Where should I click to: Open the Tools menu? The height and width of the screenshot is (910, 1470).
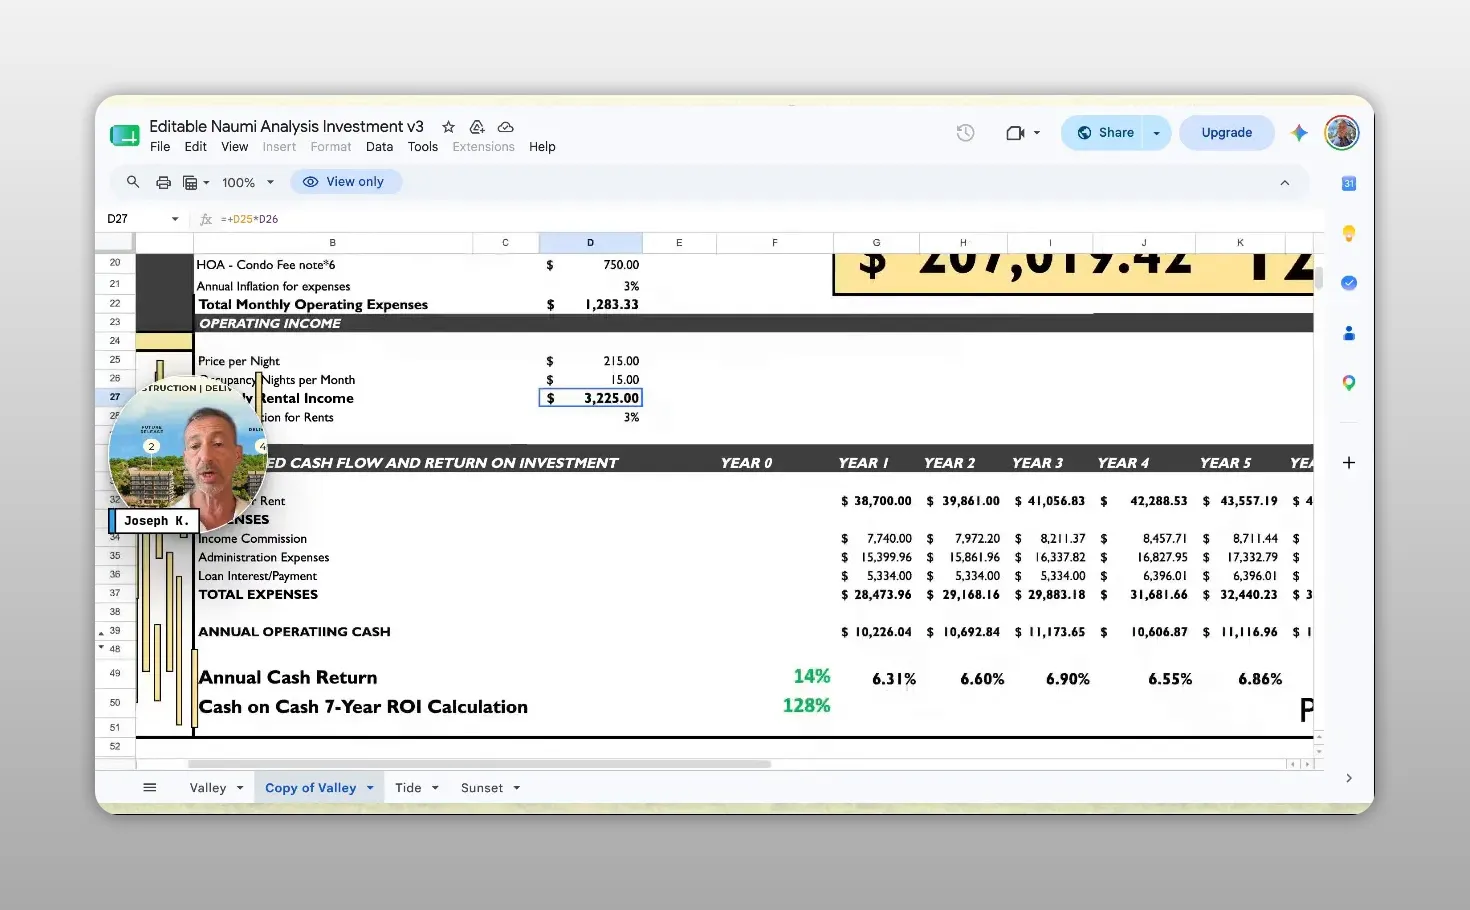tap(423, 147)
